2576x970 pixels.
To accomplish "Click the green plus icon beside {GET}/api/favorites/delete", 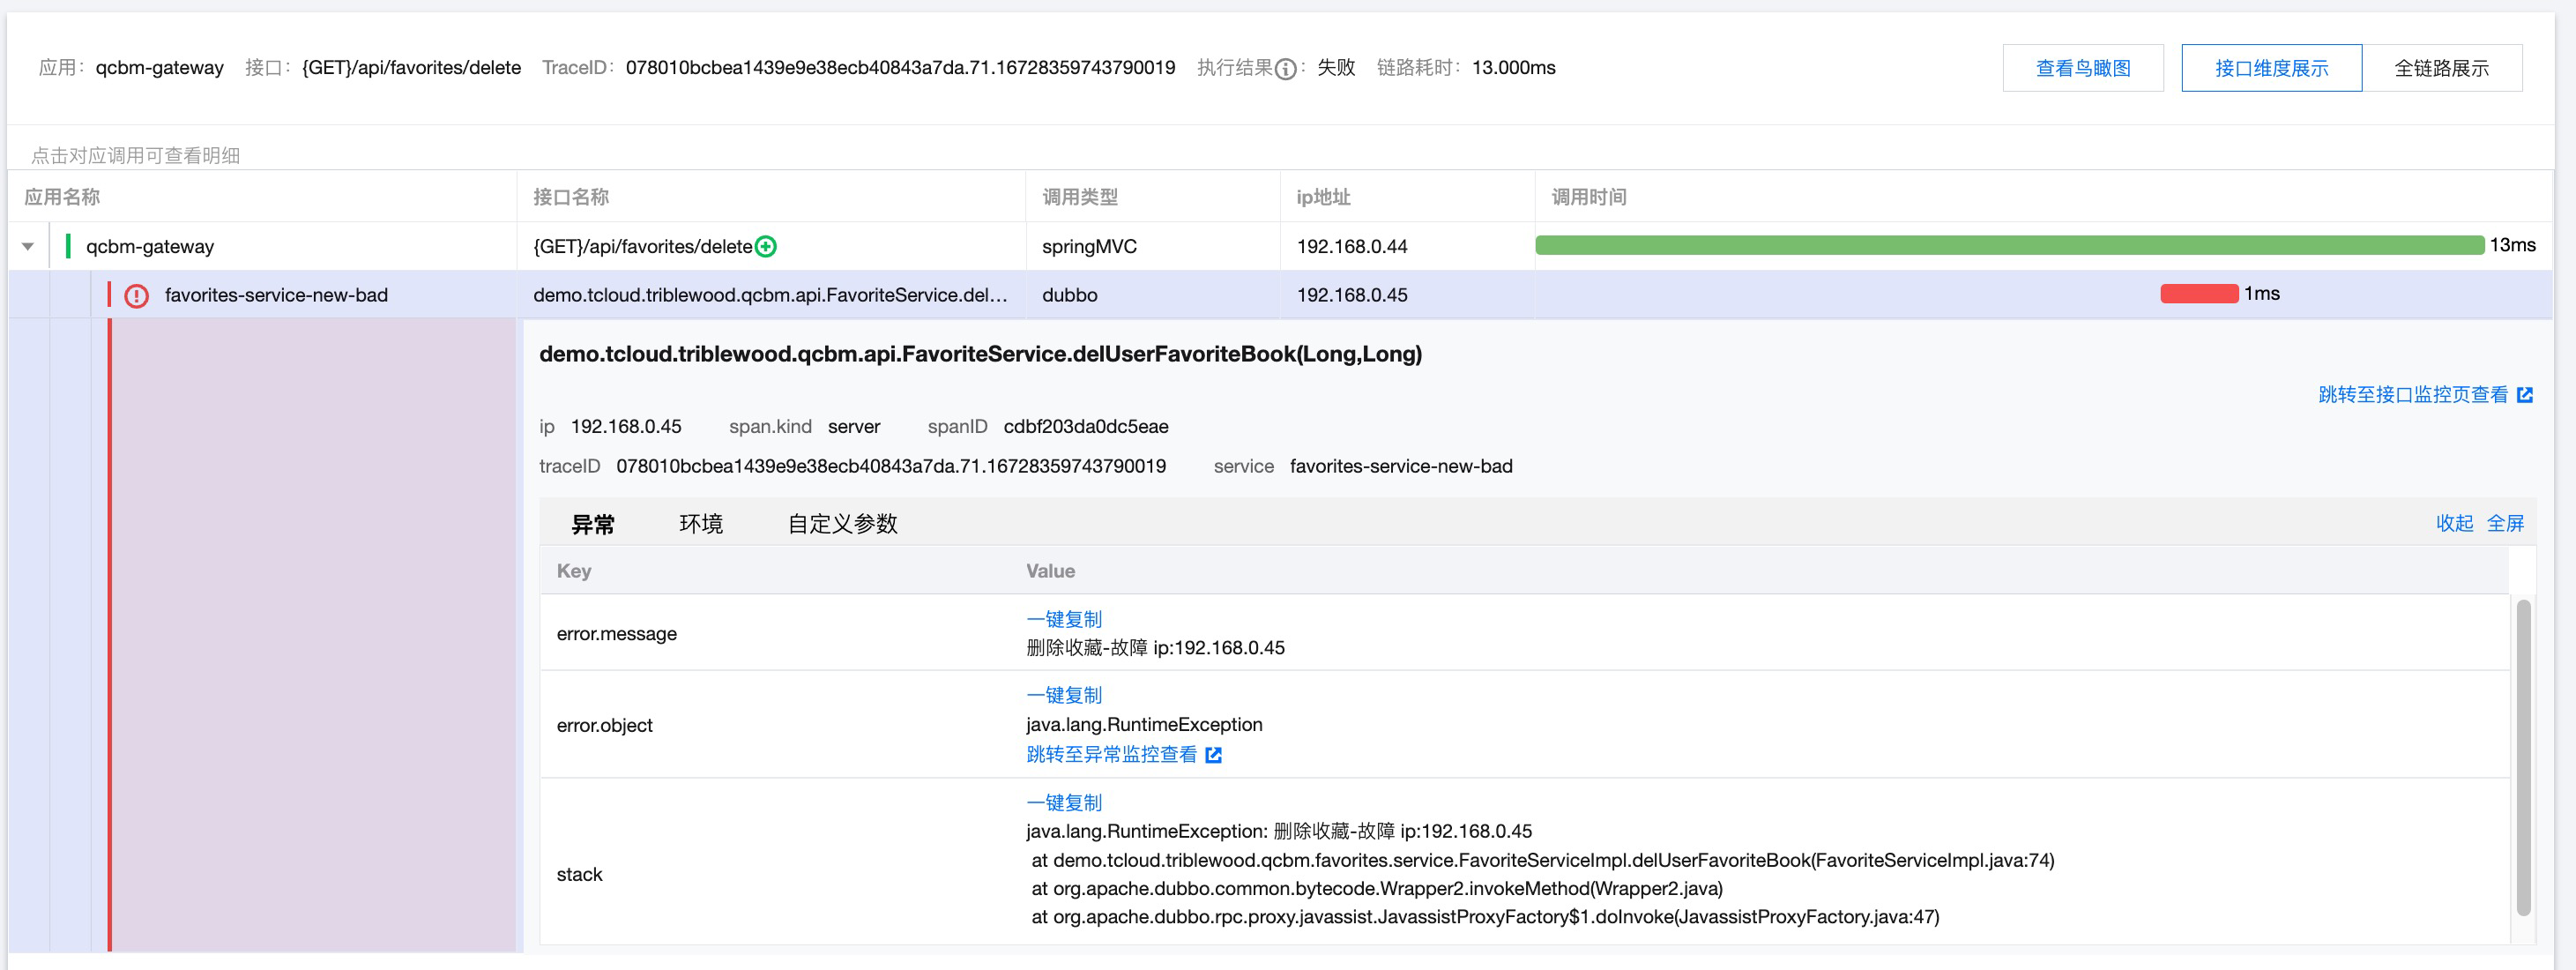I will [766, 246].
